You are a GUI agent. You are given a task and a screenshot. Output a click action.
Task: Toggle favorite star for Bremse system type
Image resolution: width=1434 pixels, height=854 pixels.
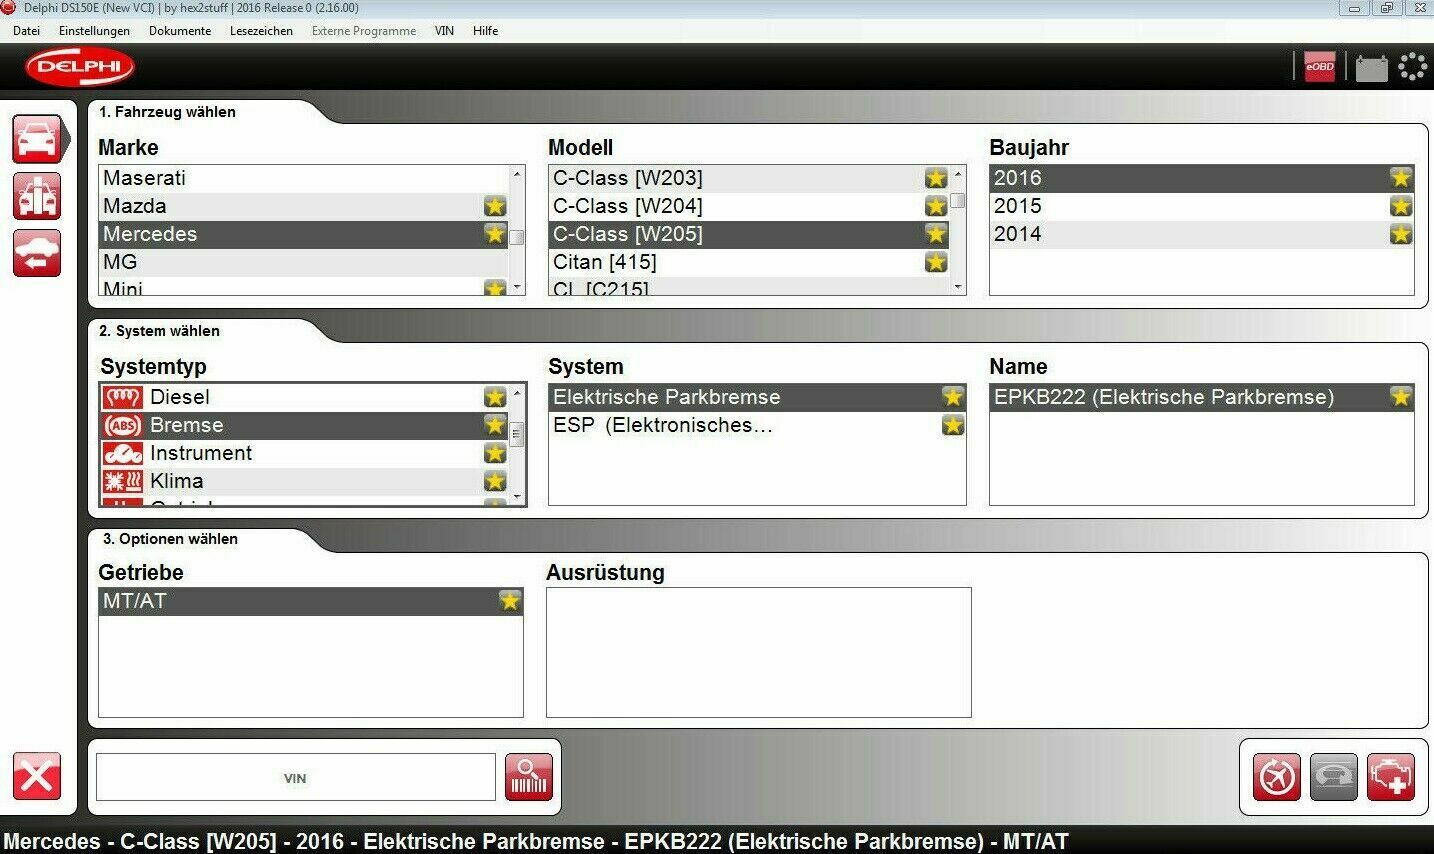click(x=495, y=425)
